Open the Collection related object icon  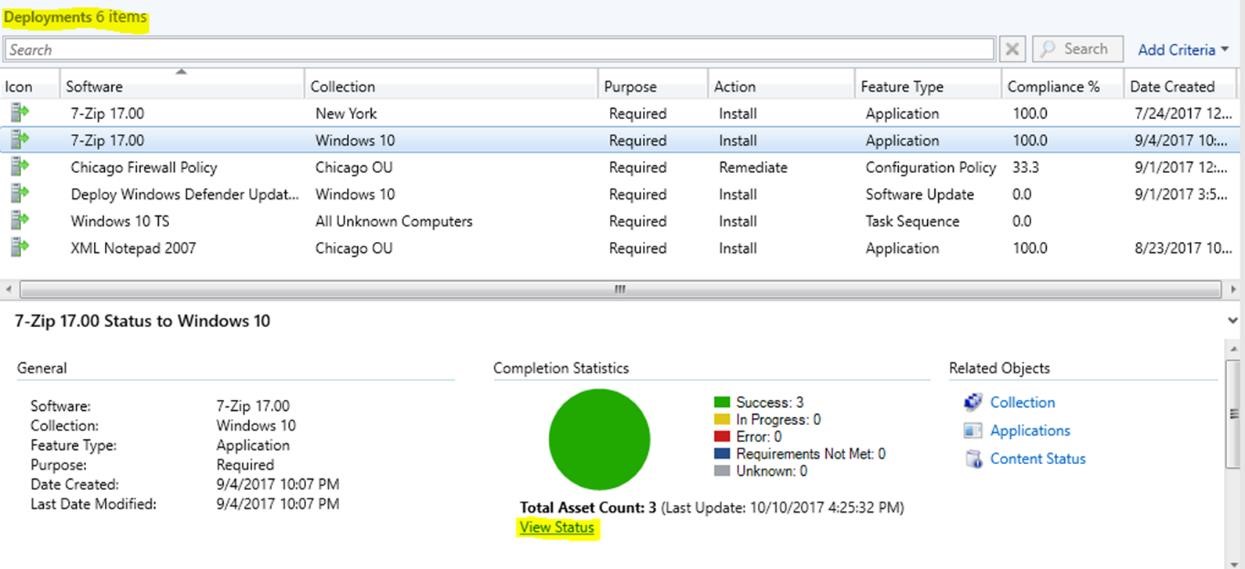click(x=973, y=402)
